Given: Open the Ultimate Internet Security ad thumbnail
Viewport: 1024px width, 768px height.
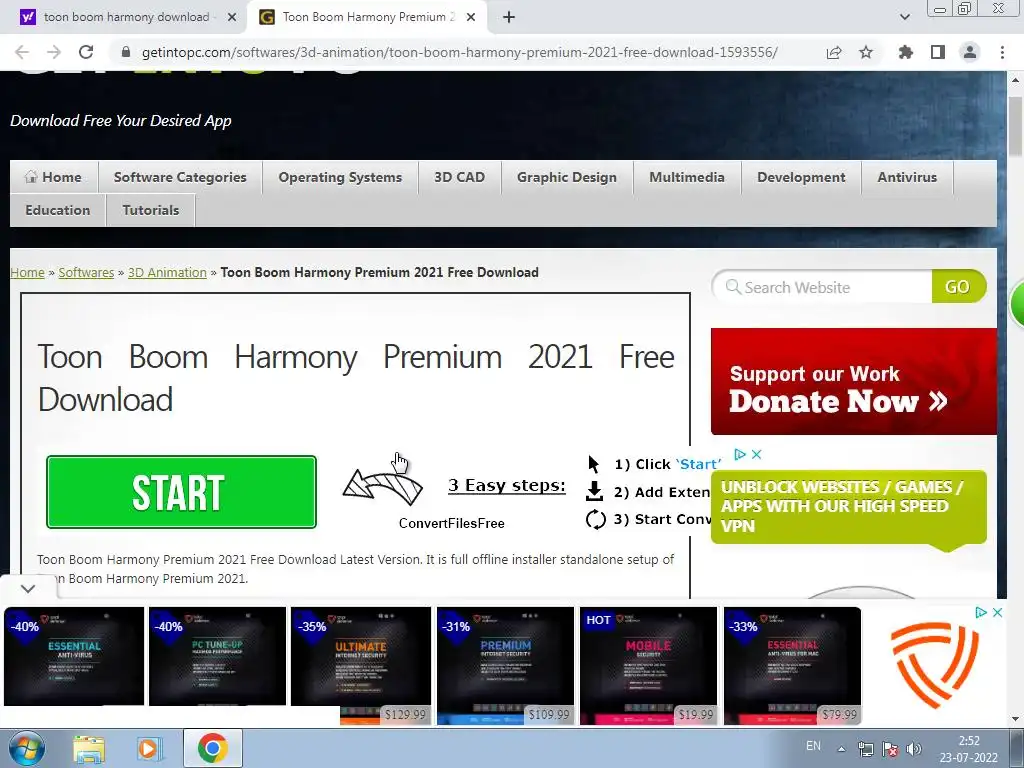Looking at the screenshot, I should 360,665.
